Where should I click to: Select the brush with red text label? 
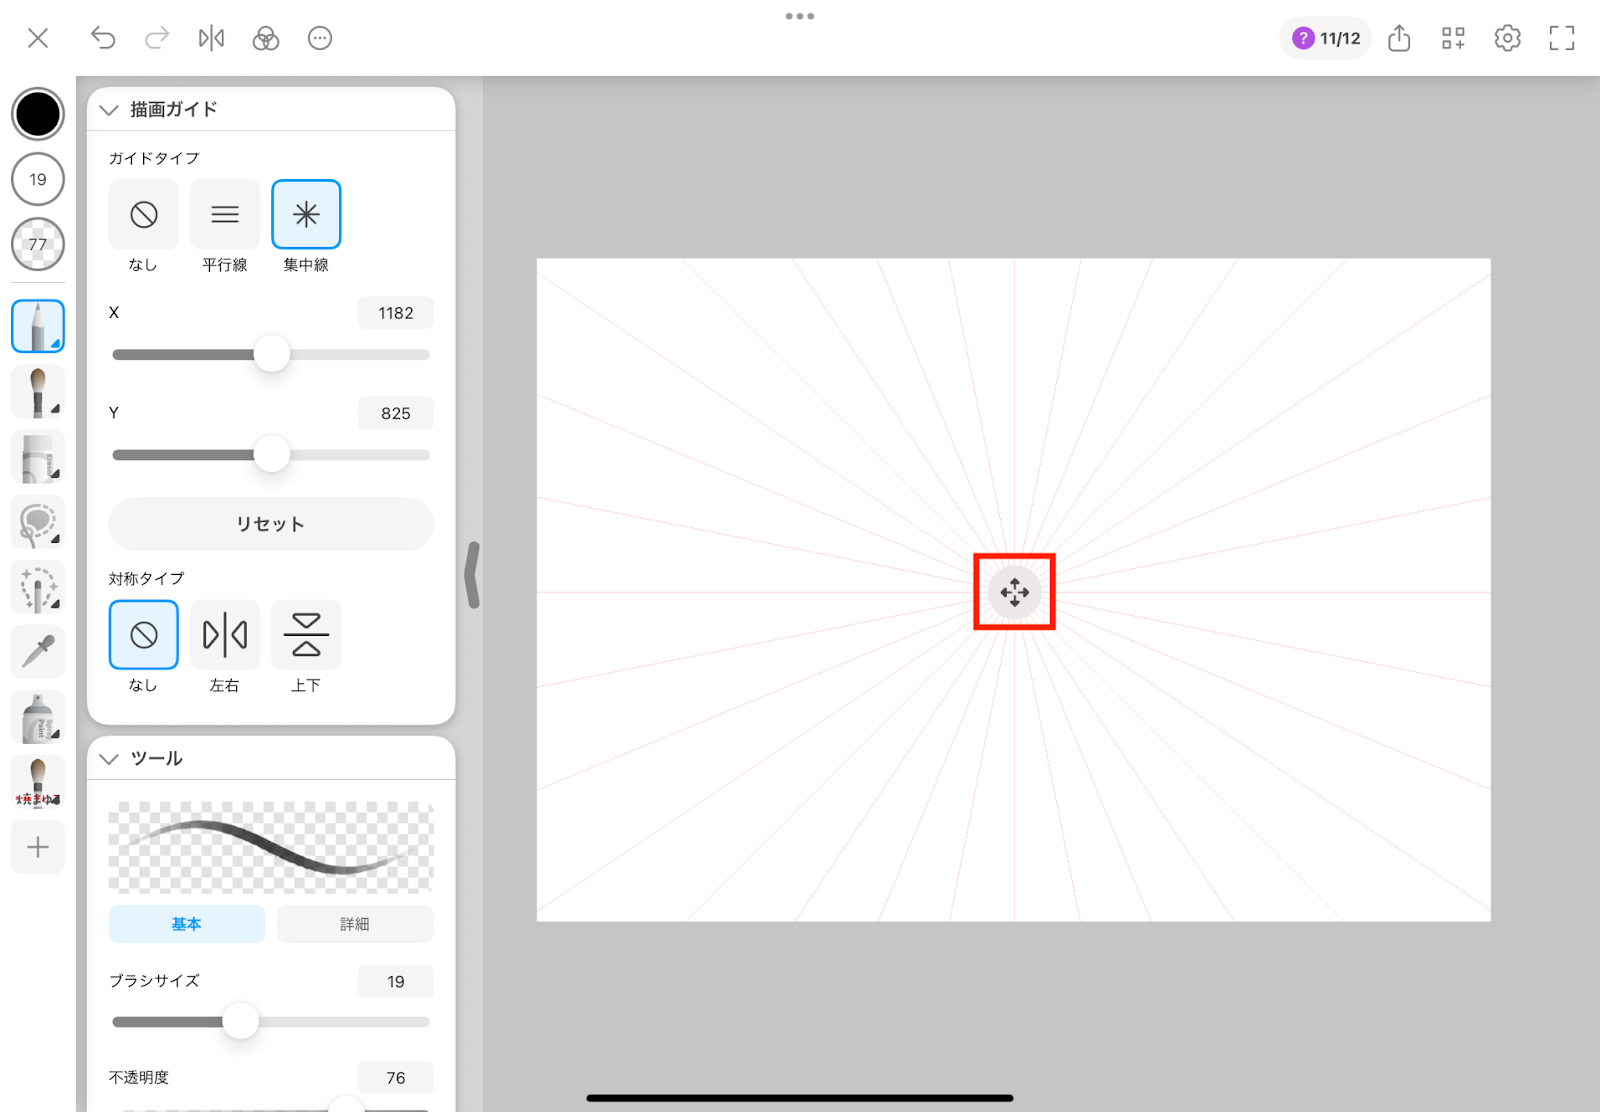point(38,782)
